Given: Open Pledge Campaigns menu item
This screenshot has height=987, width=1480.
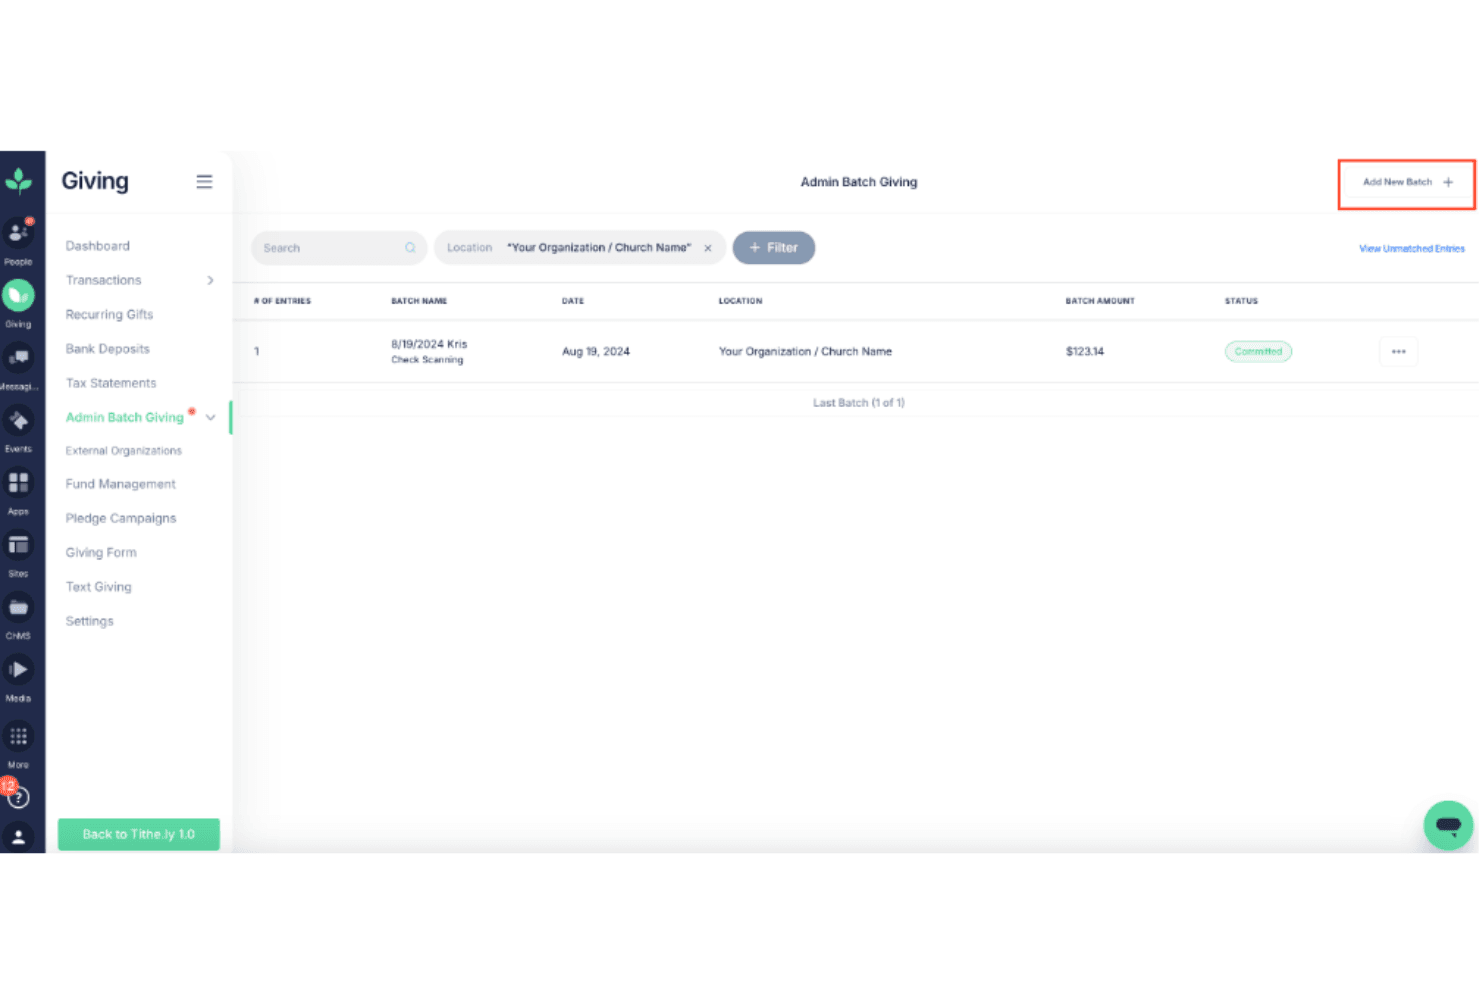Looking at the screenshot, I should [x=121, y=518].
